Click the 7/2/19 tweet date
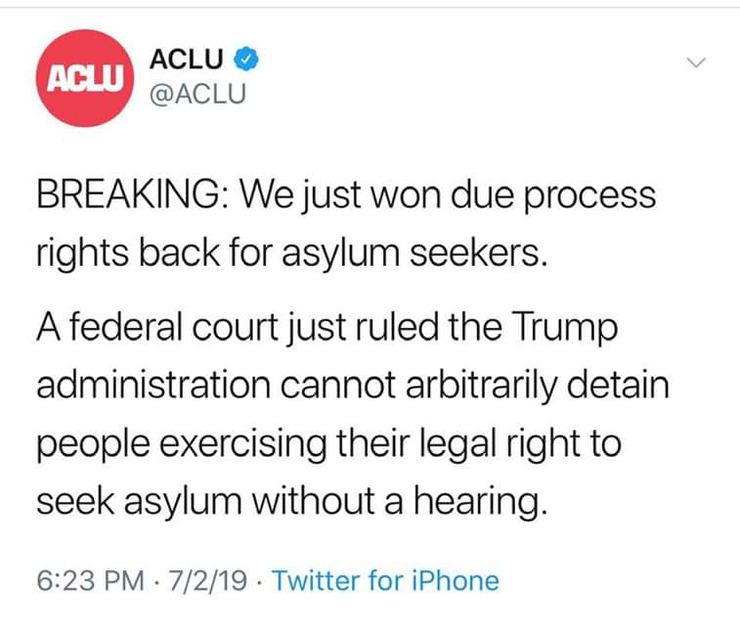Image resolution: width=740 pixels, height=625 pixels. click(208, 581)
